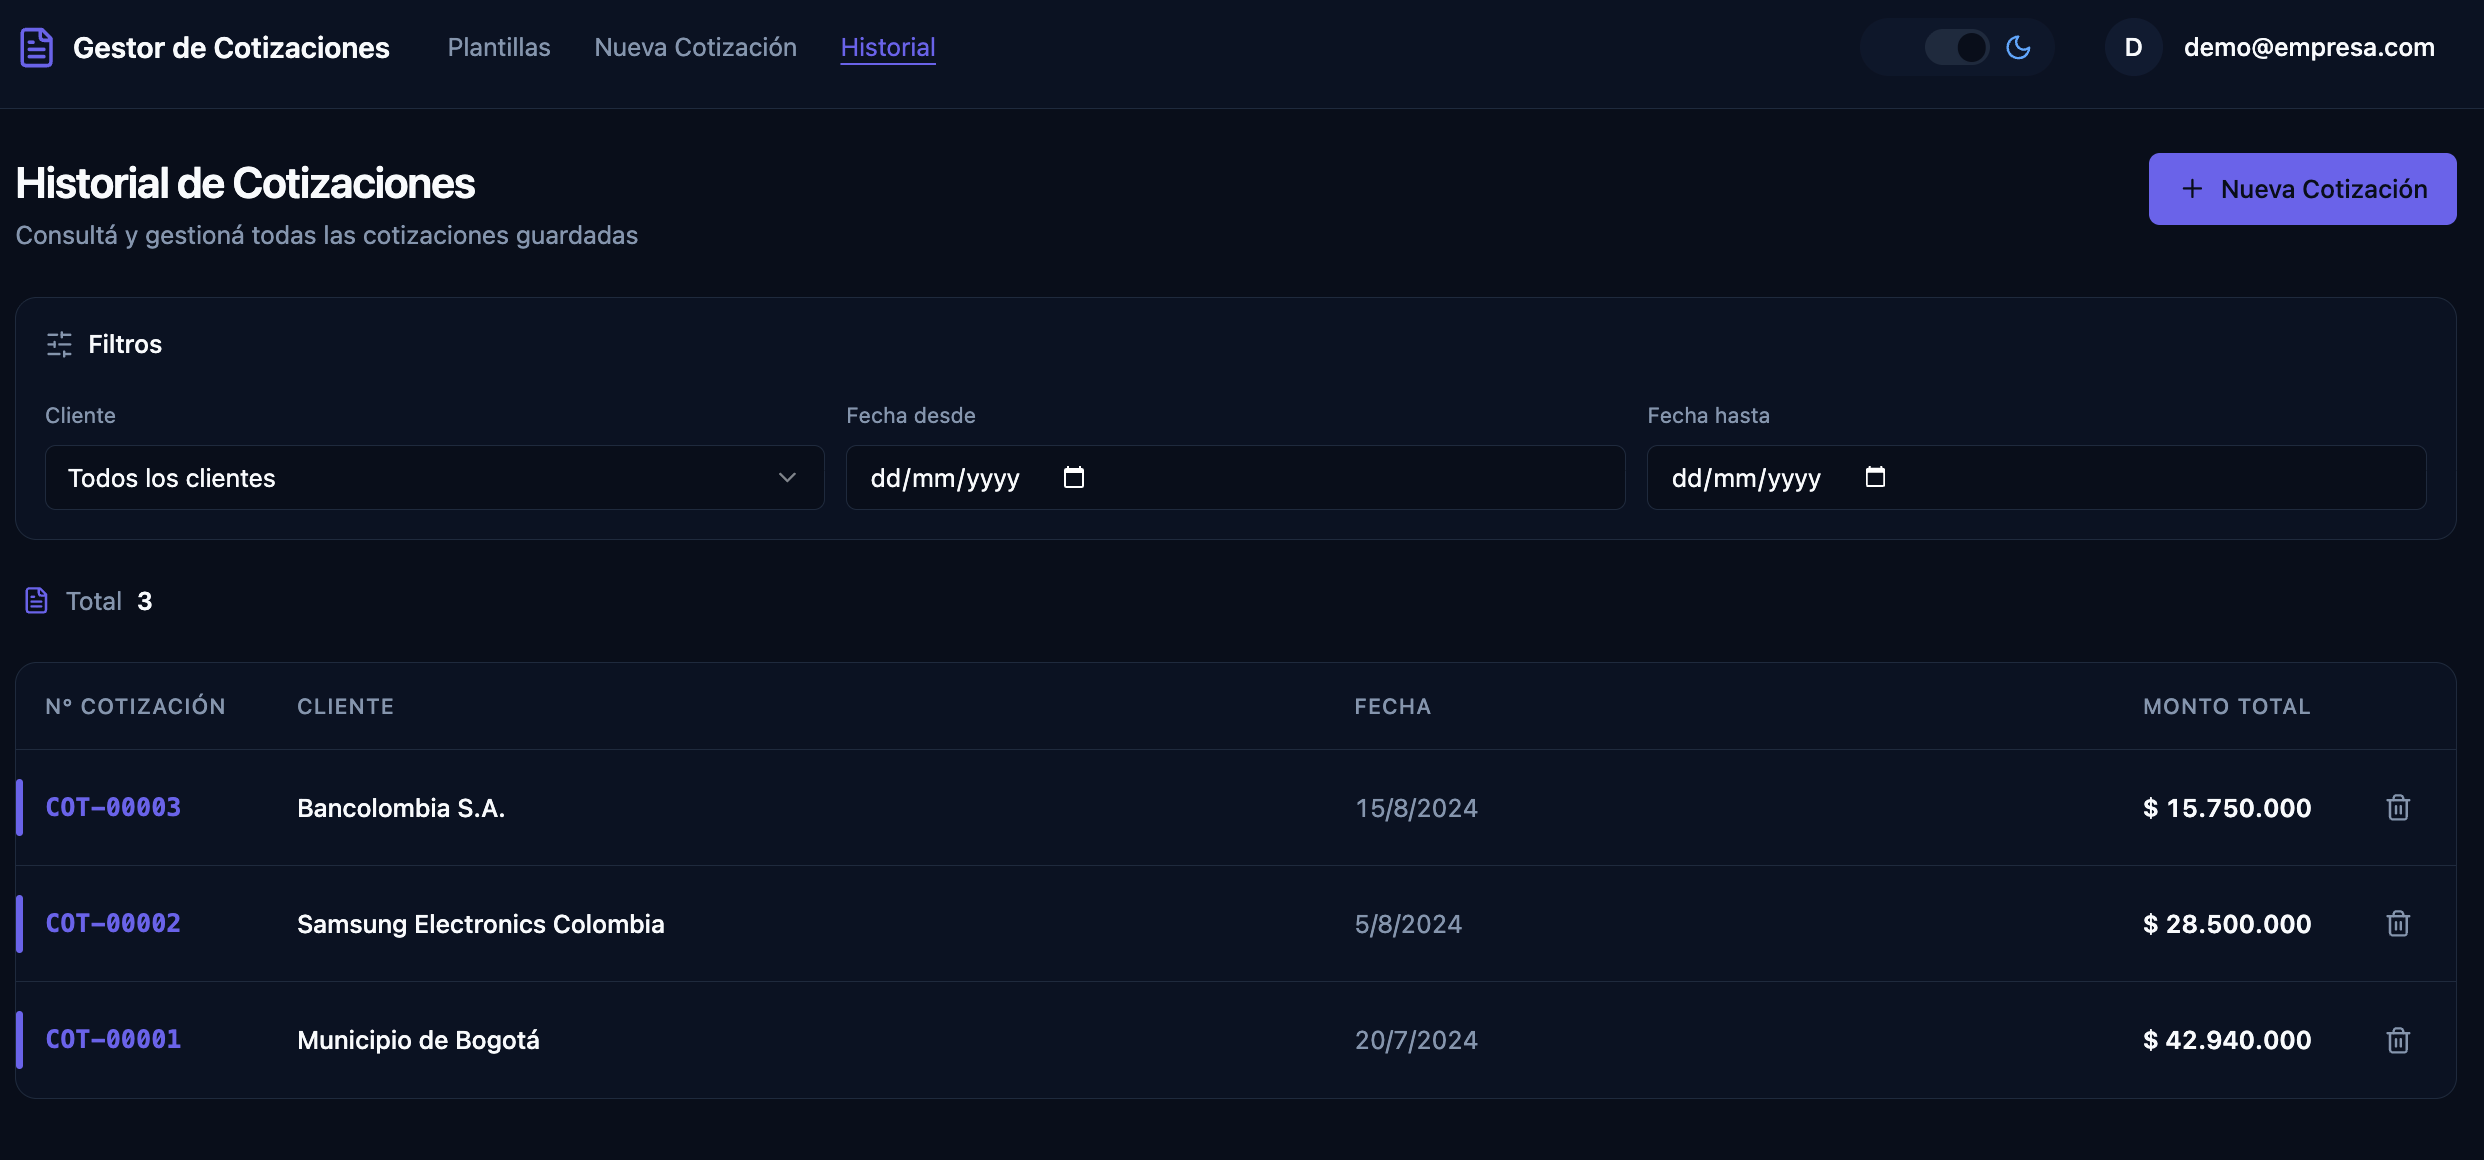Click the Samsung Electronics Colombia client name
This screenshot has width=2484, height=1160.
pyautogui.click(x=481, y=924)
